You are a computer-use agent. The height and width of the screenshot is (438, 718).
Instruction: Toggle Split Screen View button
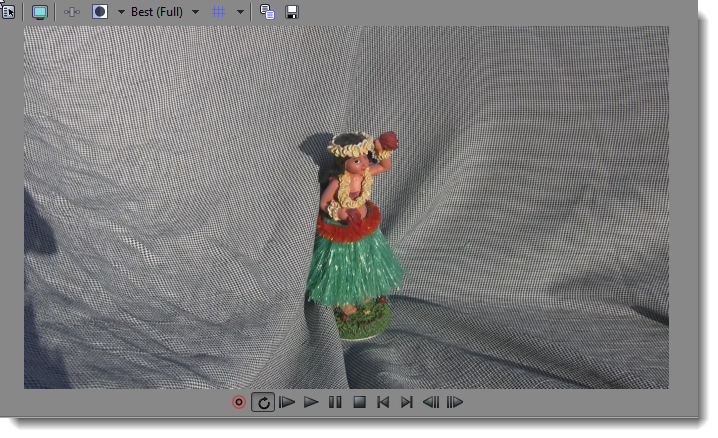point(100,12)
